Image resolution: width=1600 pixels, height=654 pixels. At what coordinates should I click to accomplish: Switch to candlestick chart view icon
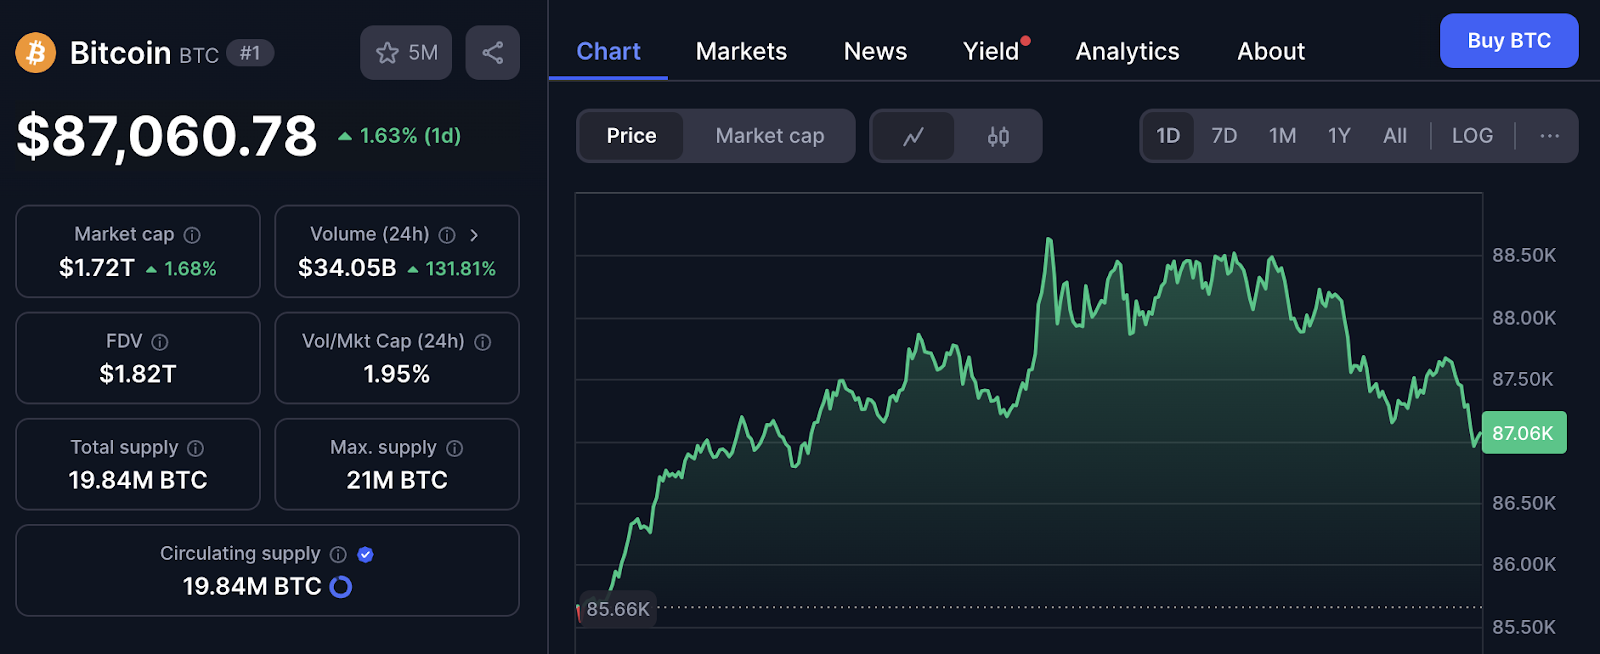[998, 136]
